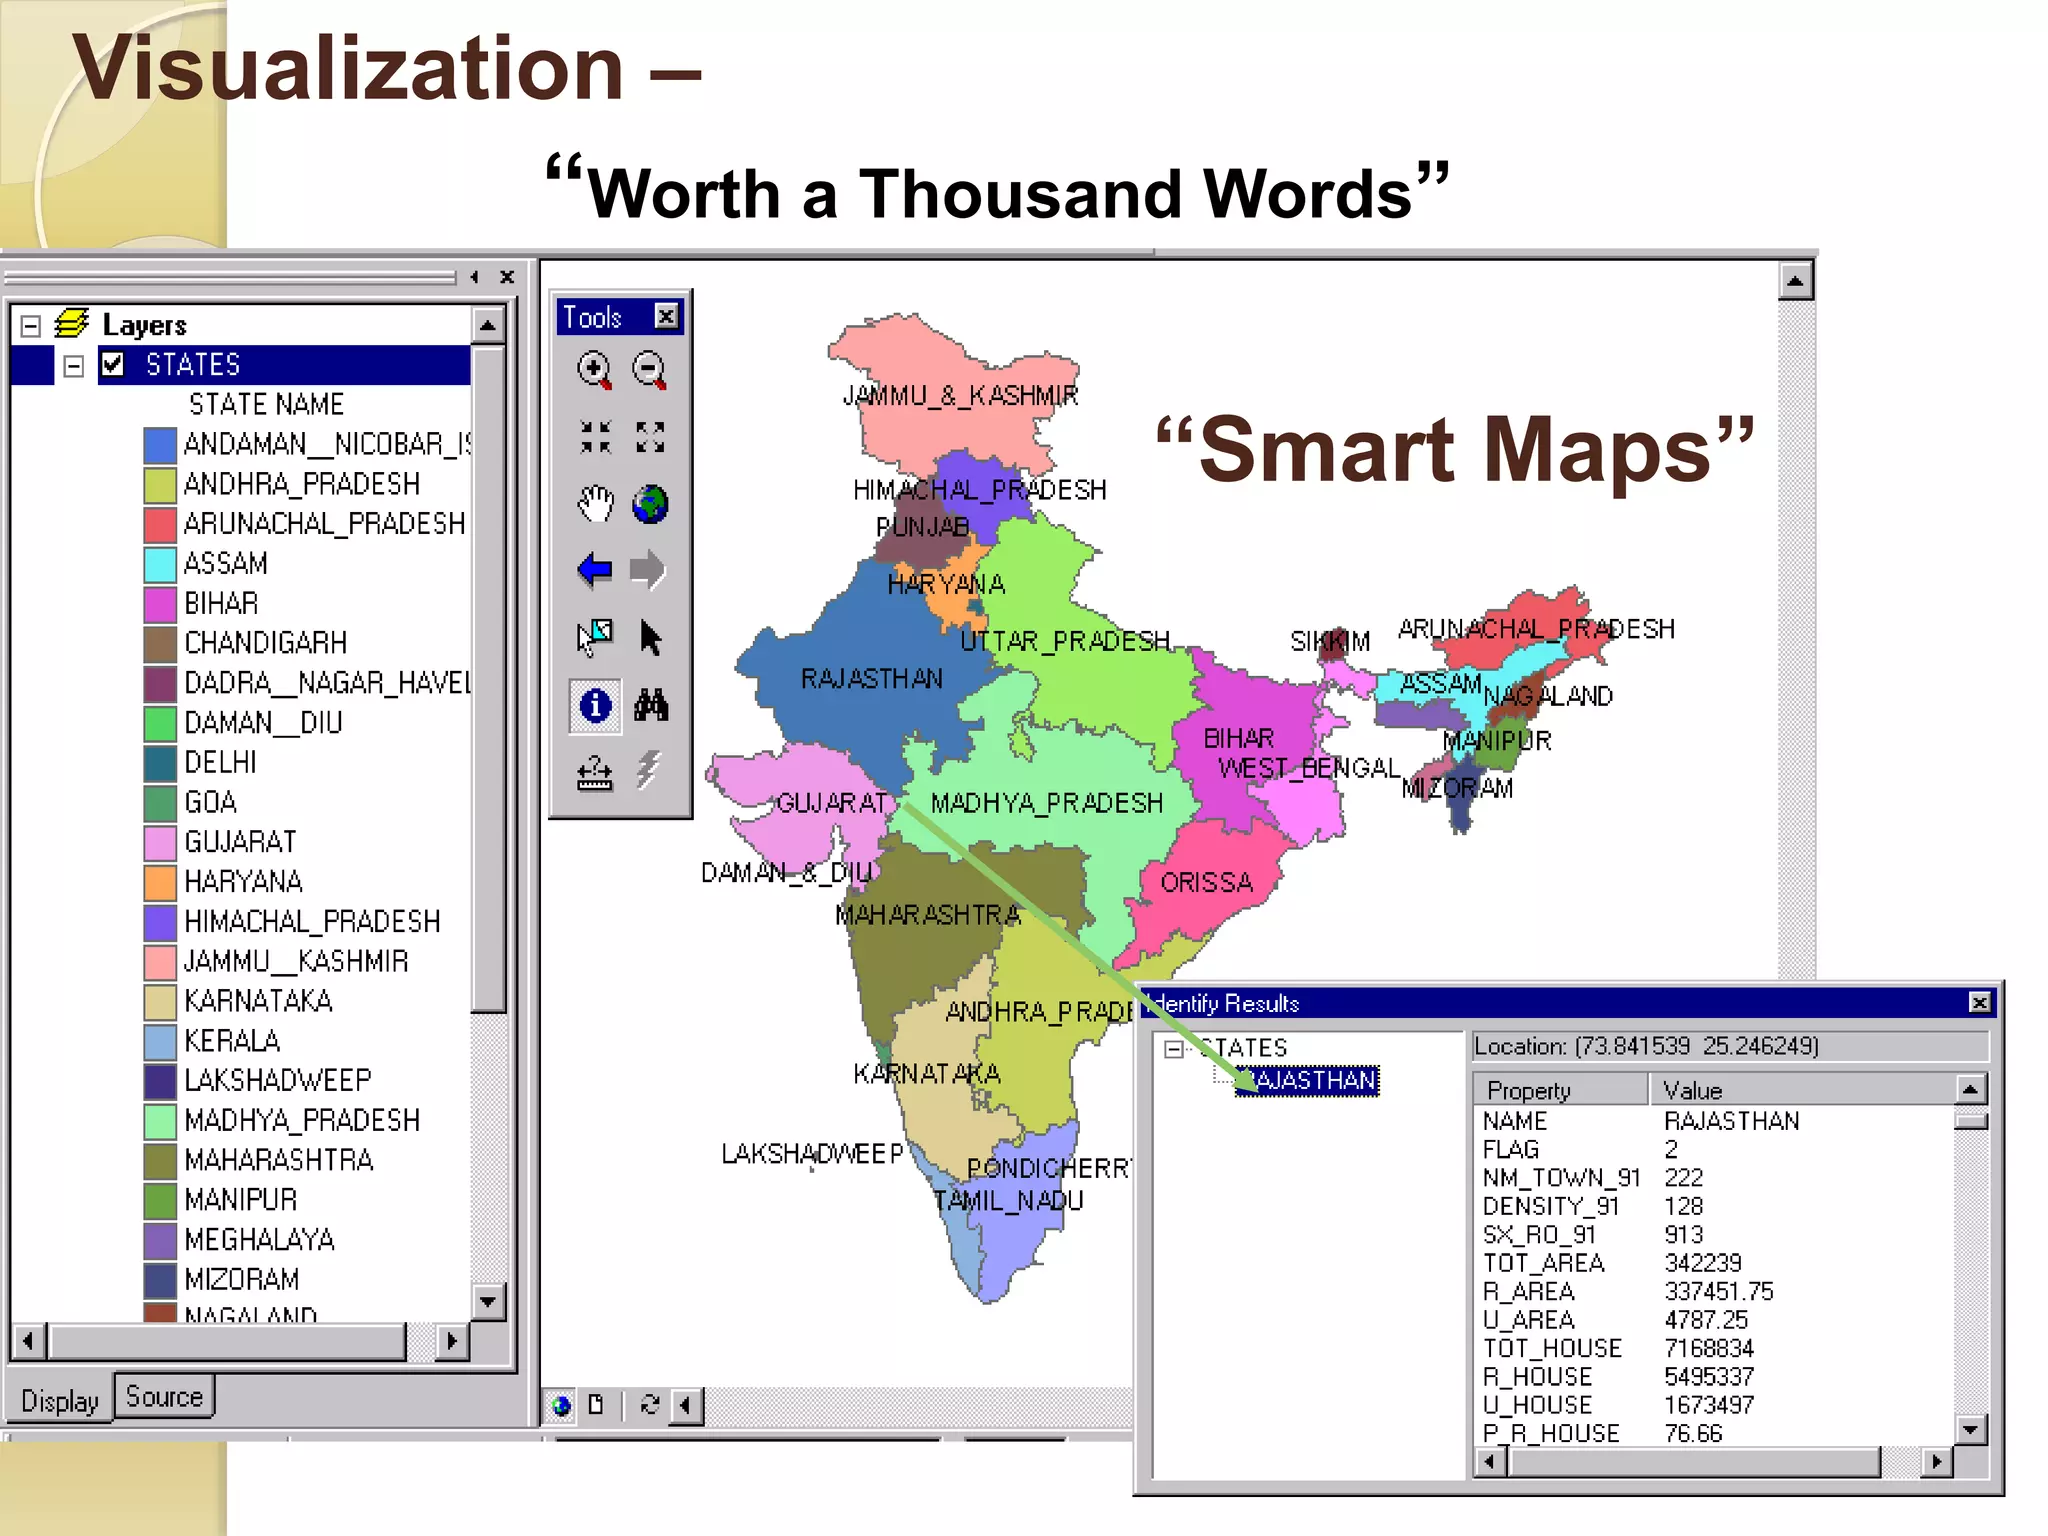This screenshot has width=2048, height=1536.
Task: Click the Hyperlink lightning bolt tool
Action: pyautogui.click(x=649, y=771)
